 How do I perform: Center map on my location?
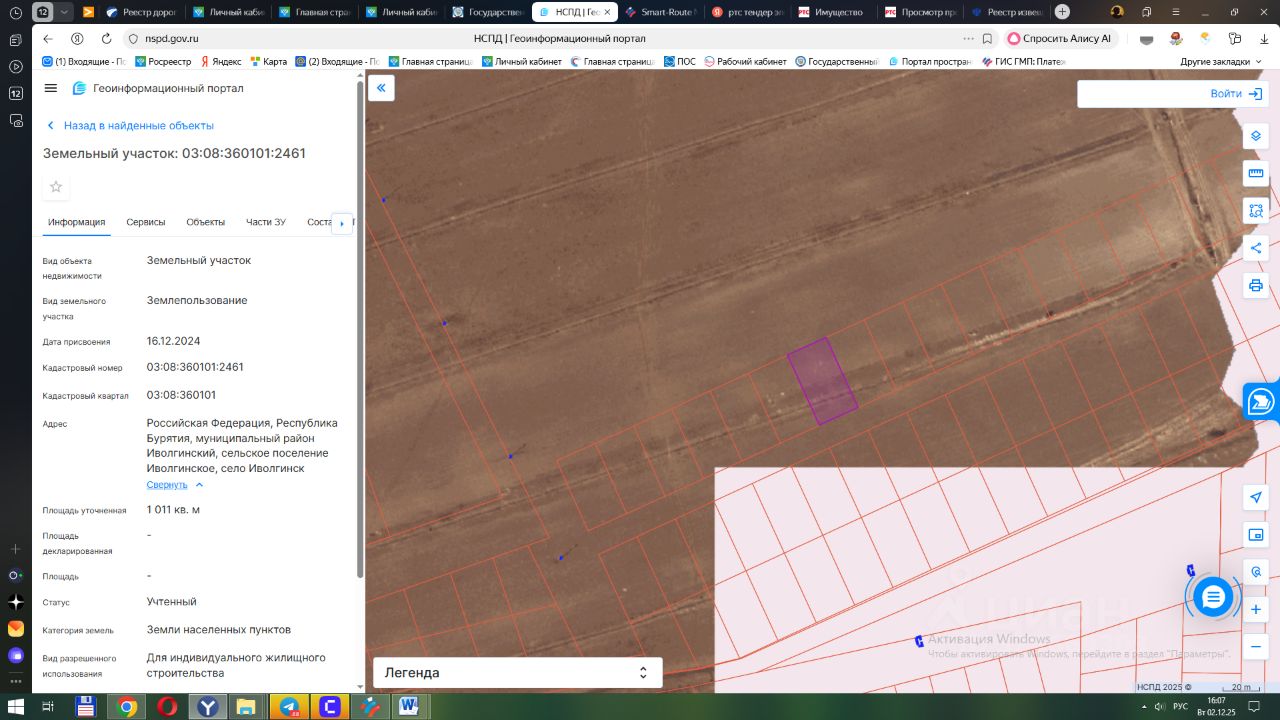pos(1256,497)
